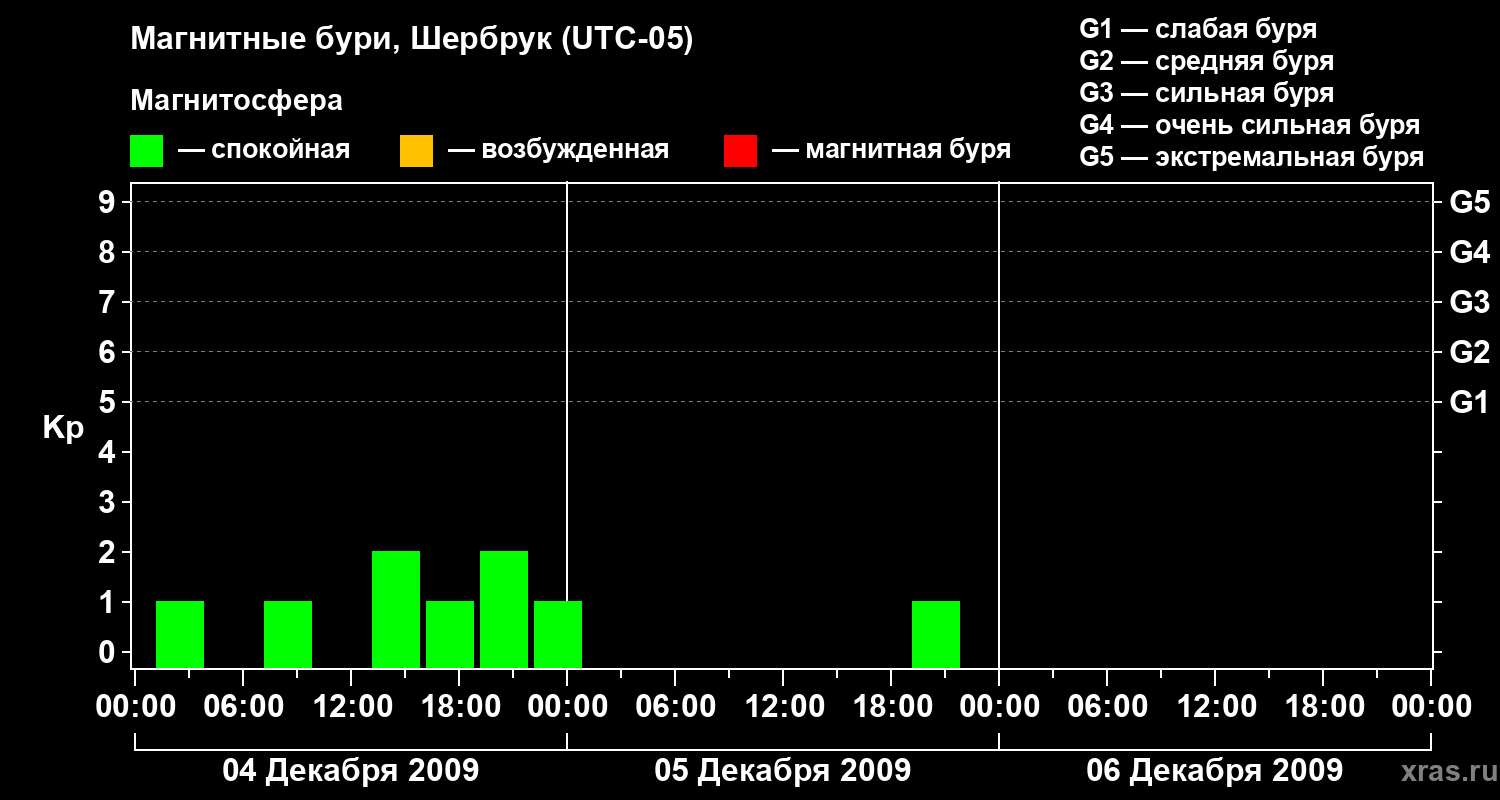Screen dimensions: 1500x800
Task: Select the second Kp 2 bar near 20:00
Action: pos(504,609)
